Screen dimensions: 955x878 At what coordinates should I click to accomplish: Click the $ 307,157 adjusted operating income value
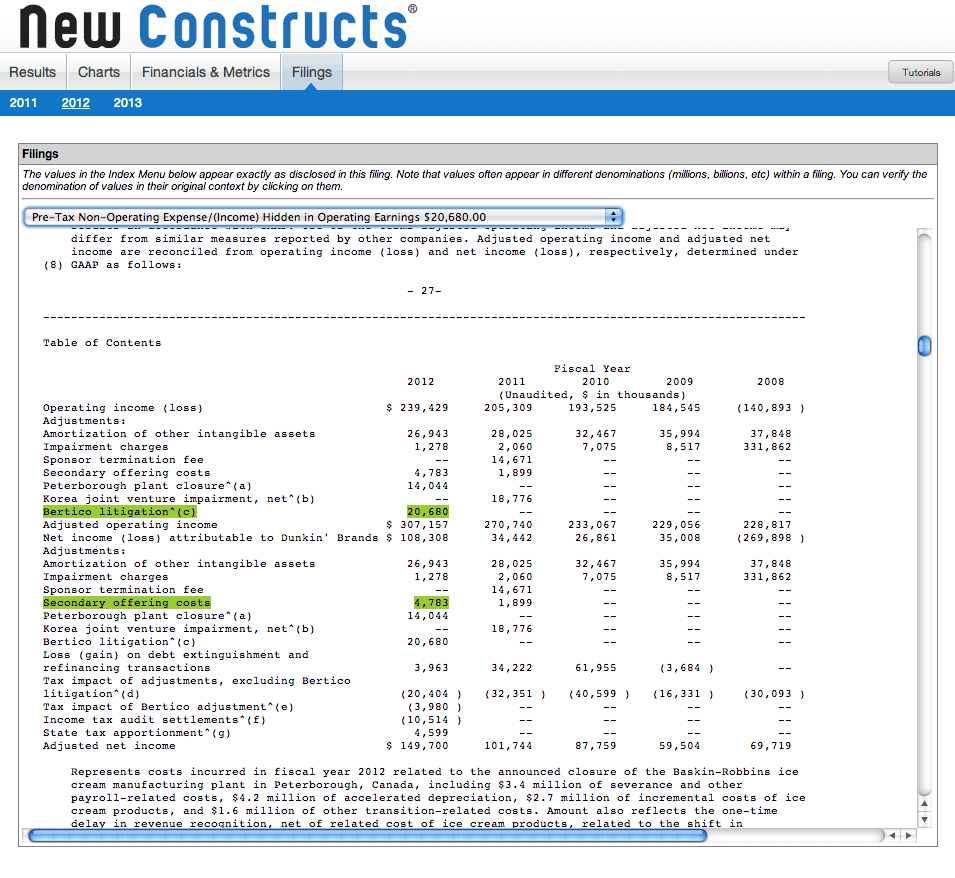tap(417, 525)
